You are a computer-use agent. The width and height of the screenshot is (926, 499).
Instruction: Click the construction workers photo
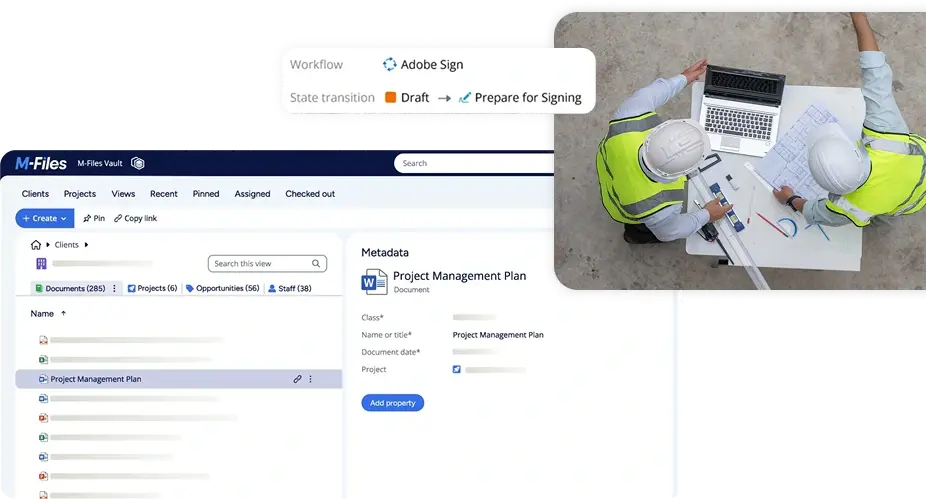click(740, 151)
